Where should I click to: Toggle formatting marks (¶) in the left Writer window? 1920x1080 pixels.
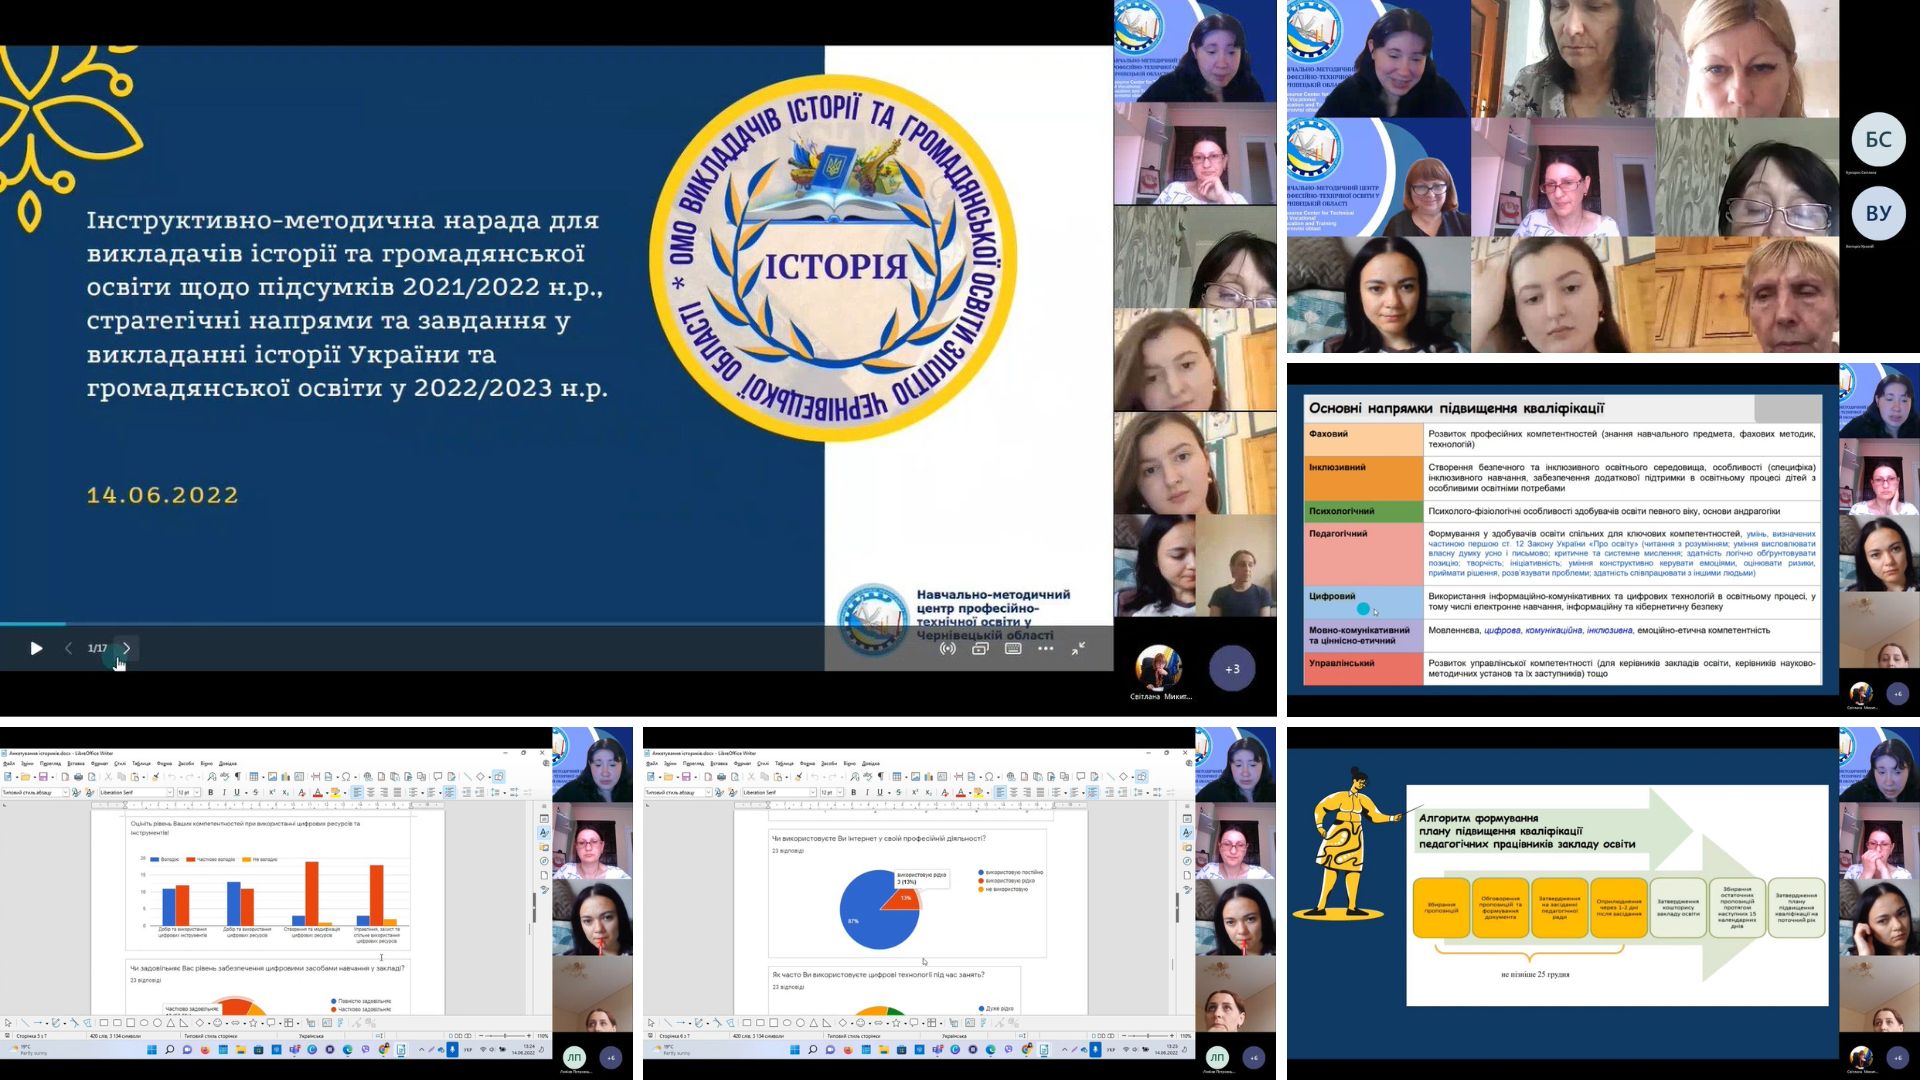pyautogui.click(x=238, y=777)
